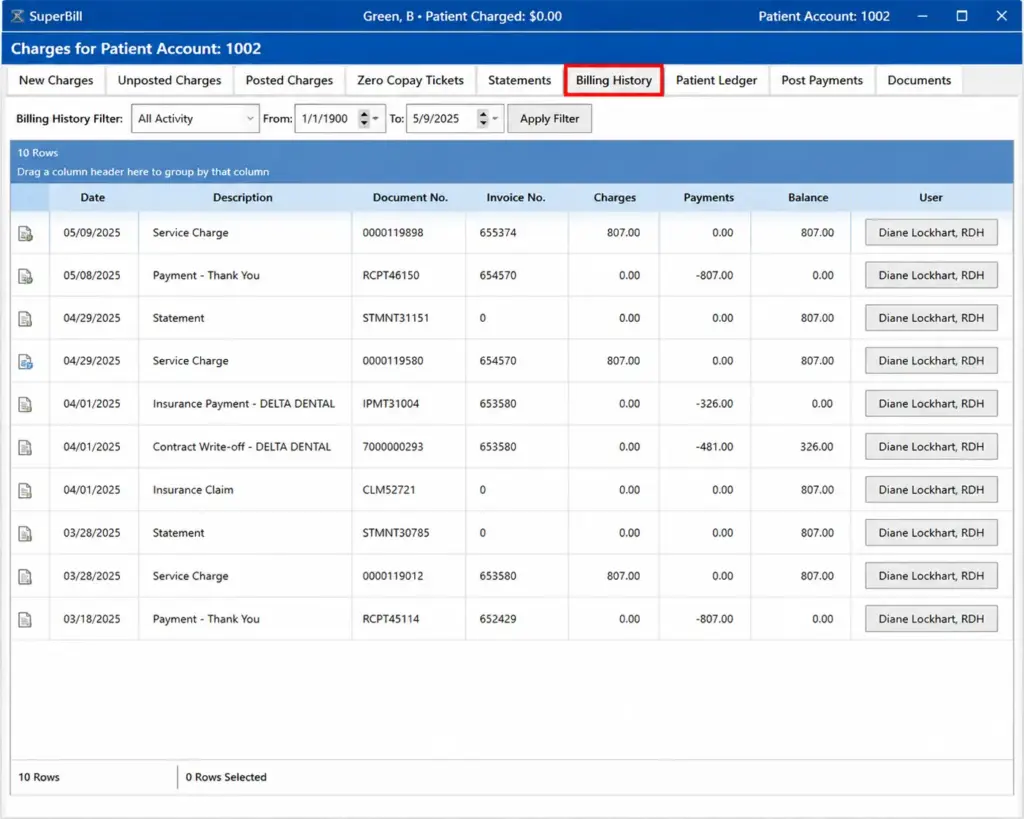Click the Apply Filter button

pos(549,119)
